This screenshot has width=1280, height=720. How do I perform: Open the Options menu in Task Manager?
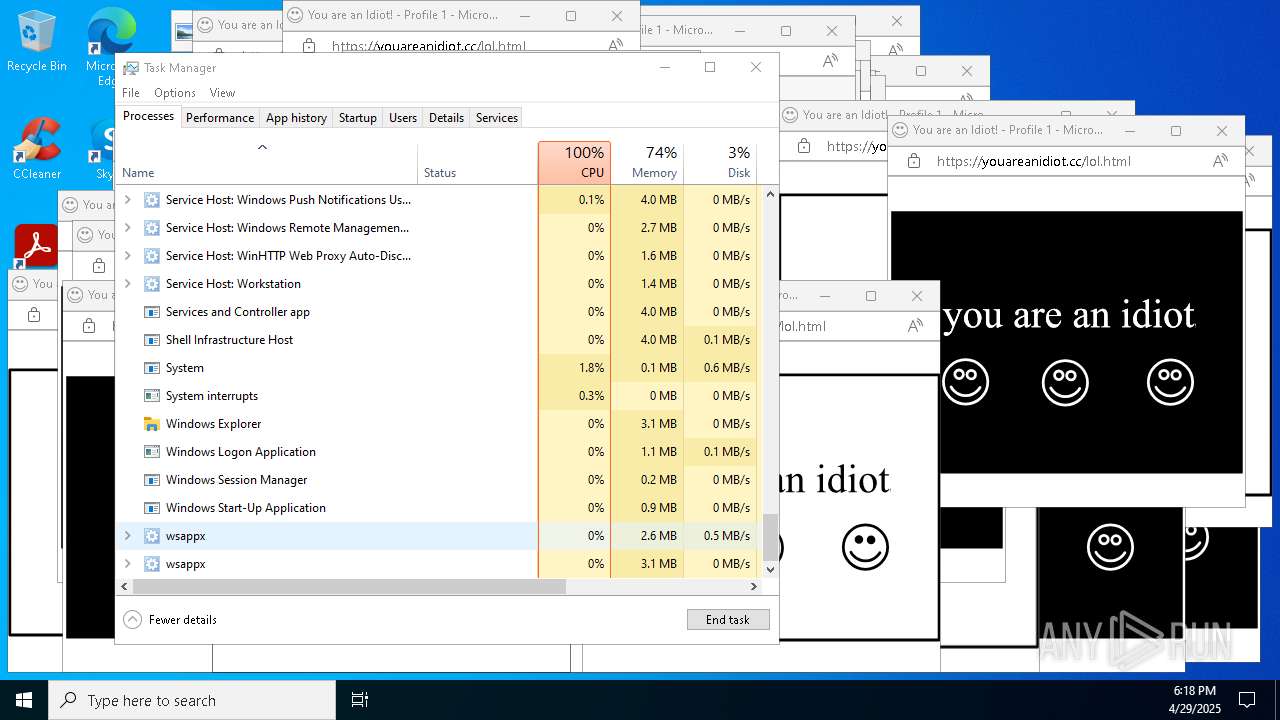pyautogui.click(x=175, y=93)
